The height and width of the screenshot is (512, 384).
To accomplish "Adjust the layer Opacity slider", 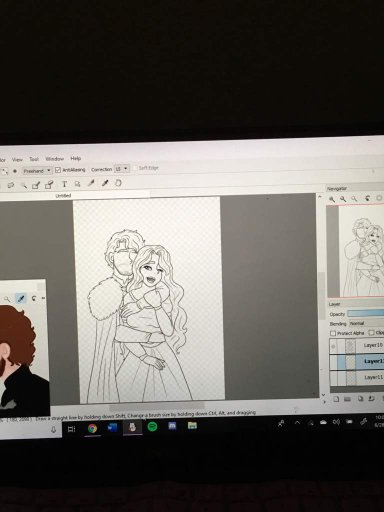I will [x=365, y=313].
